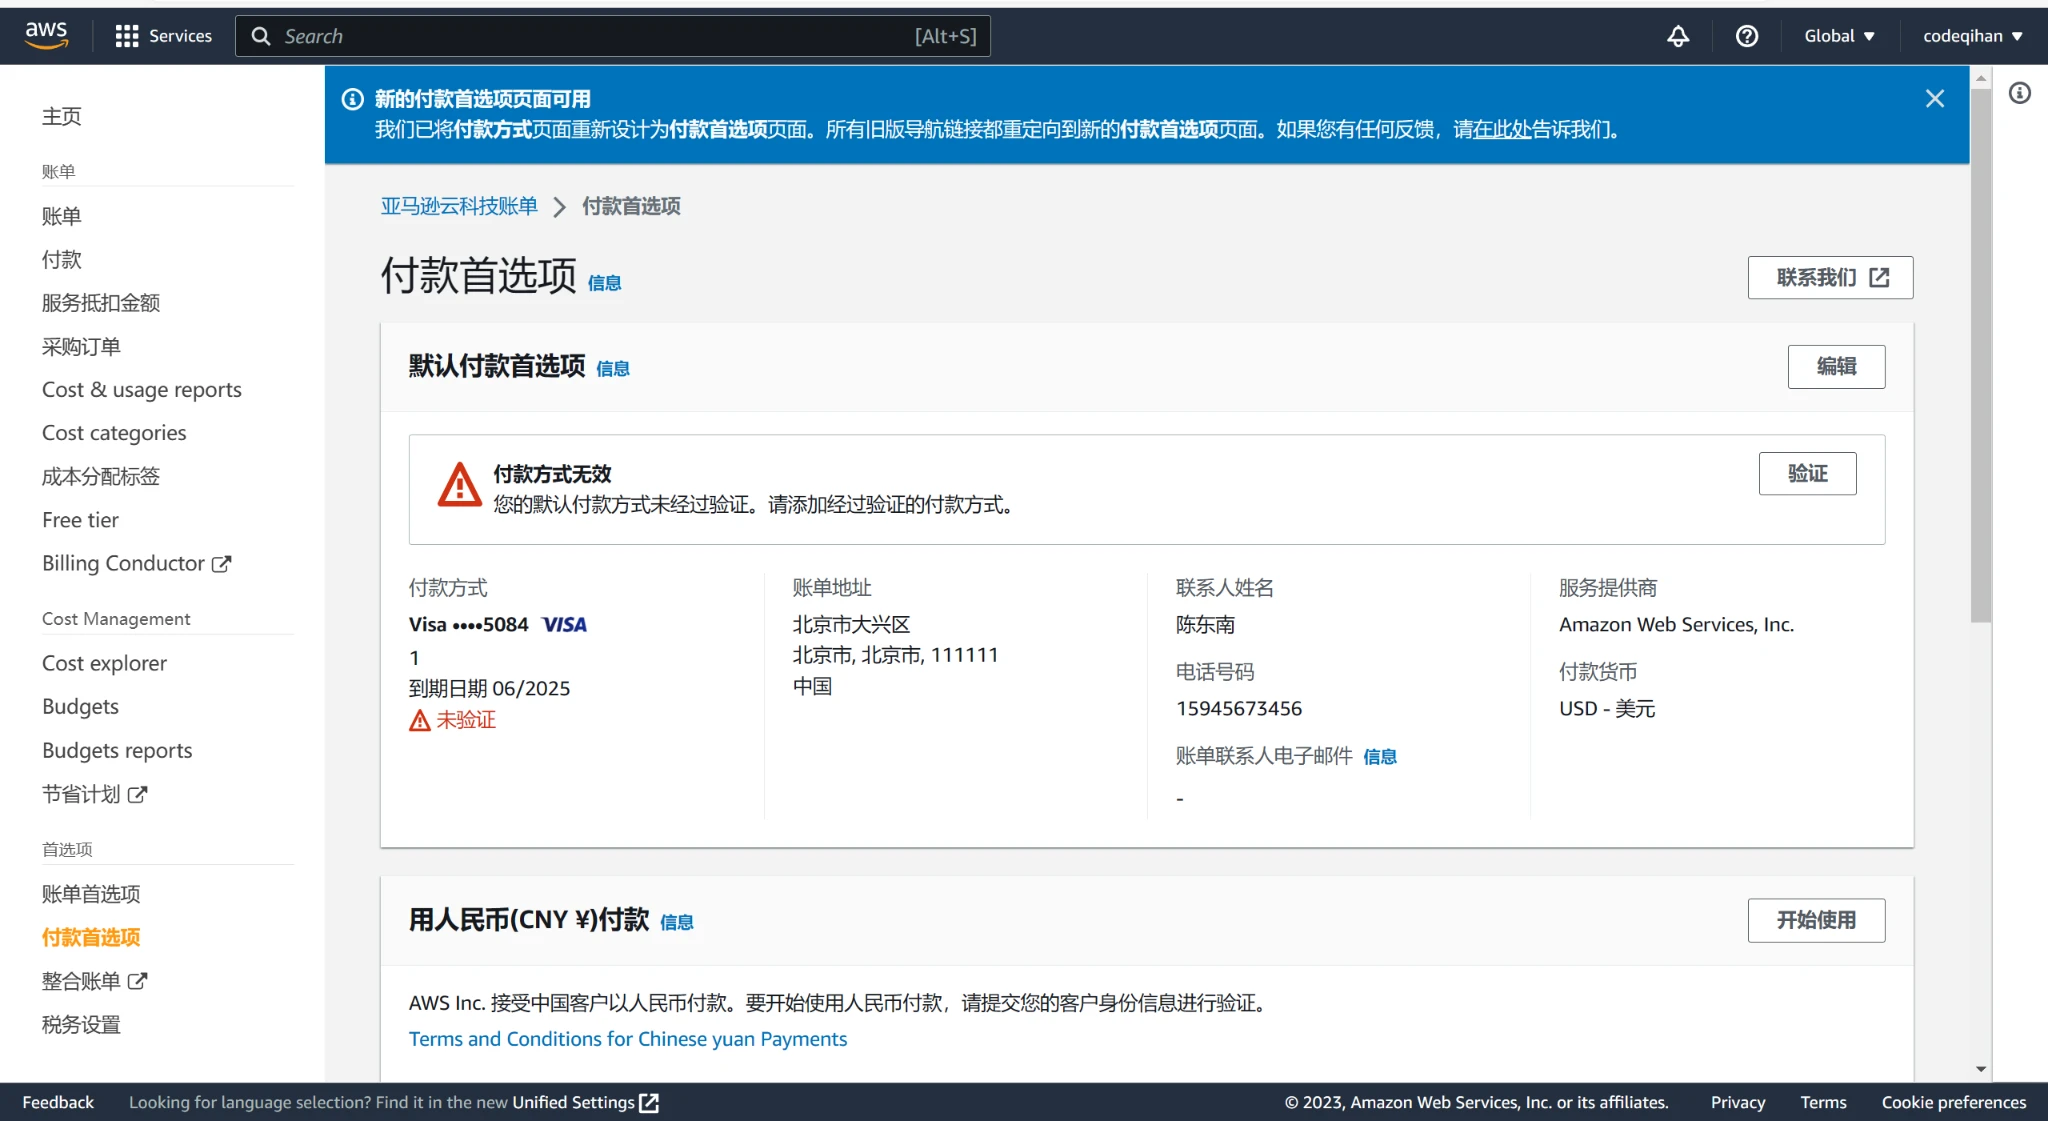
Task: Open Terms and Conditions for Chinese yuan Payments
Action: 628,1039
